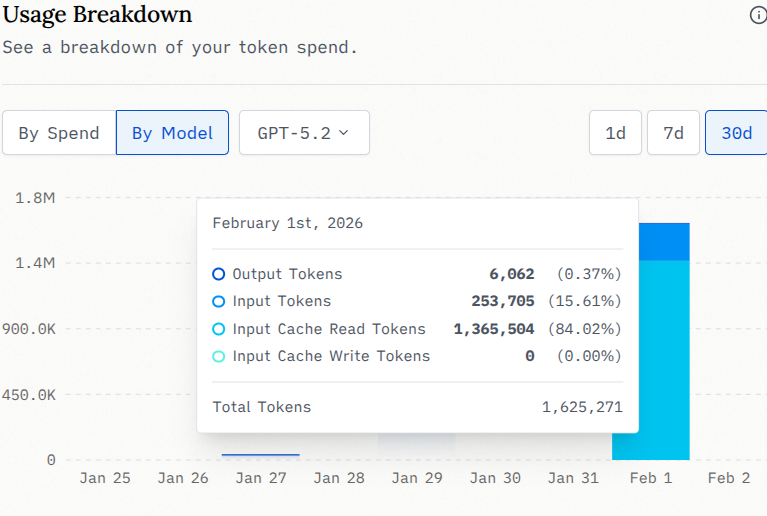Choose the 7d time range
This screenshot has height=516, width=767.
tap(673, 133)
